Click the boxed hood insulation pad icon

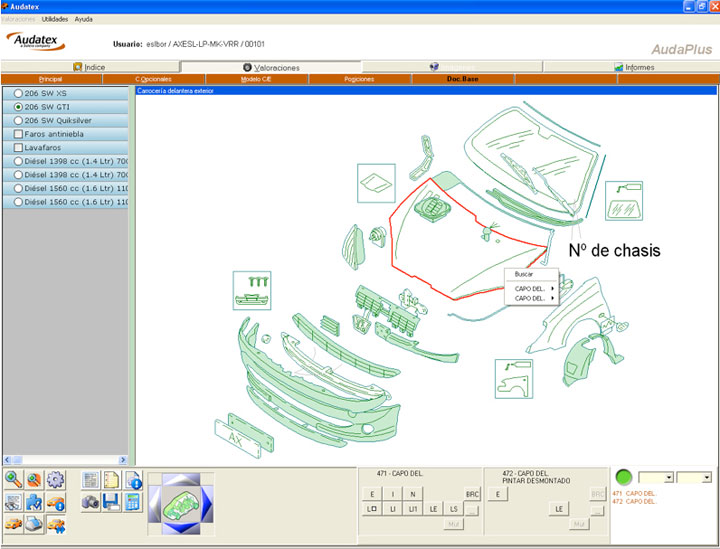tap(376, 183)
